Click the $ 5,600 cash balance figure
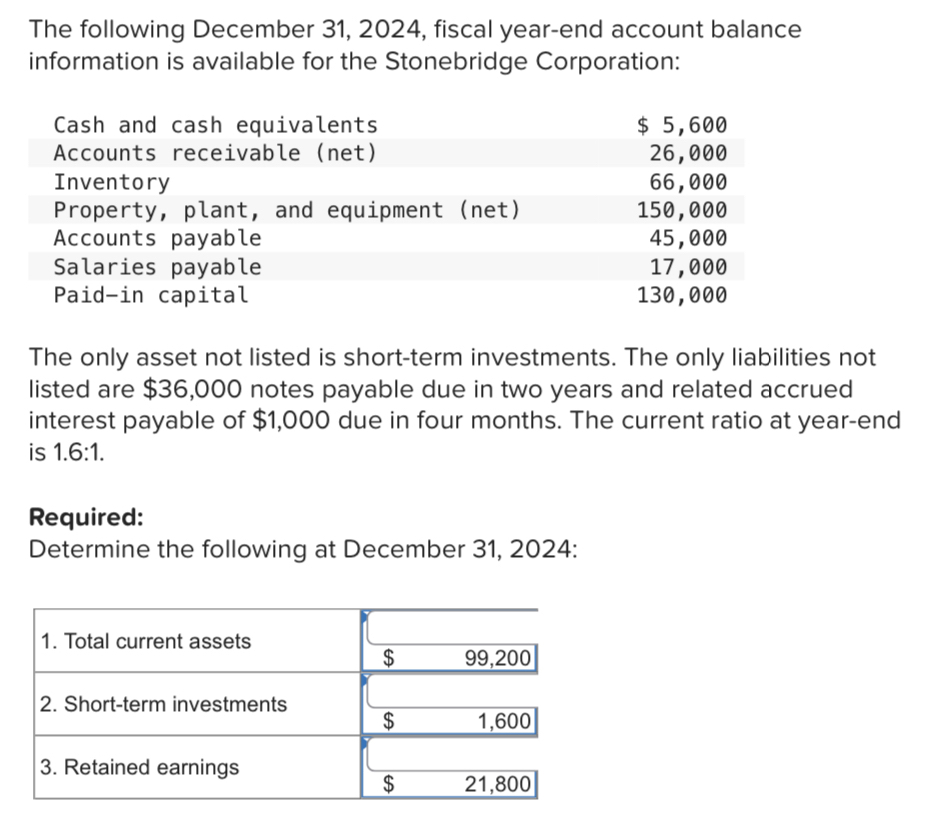 click(x=682, y=124)
